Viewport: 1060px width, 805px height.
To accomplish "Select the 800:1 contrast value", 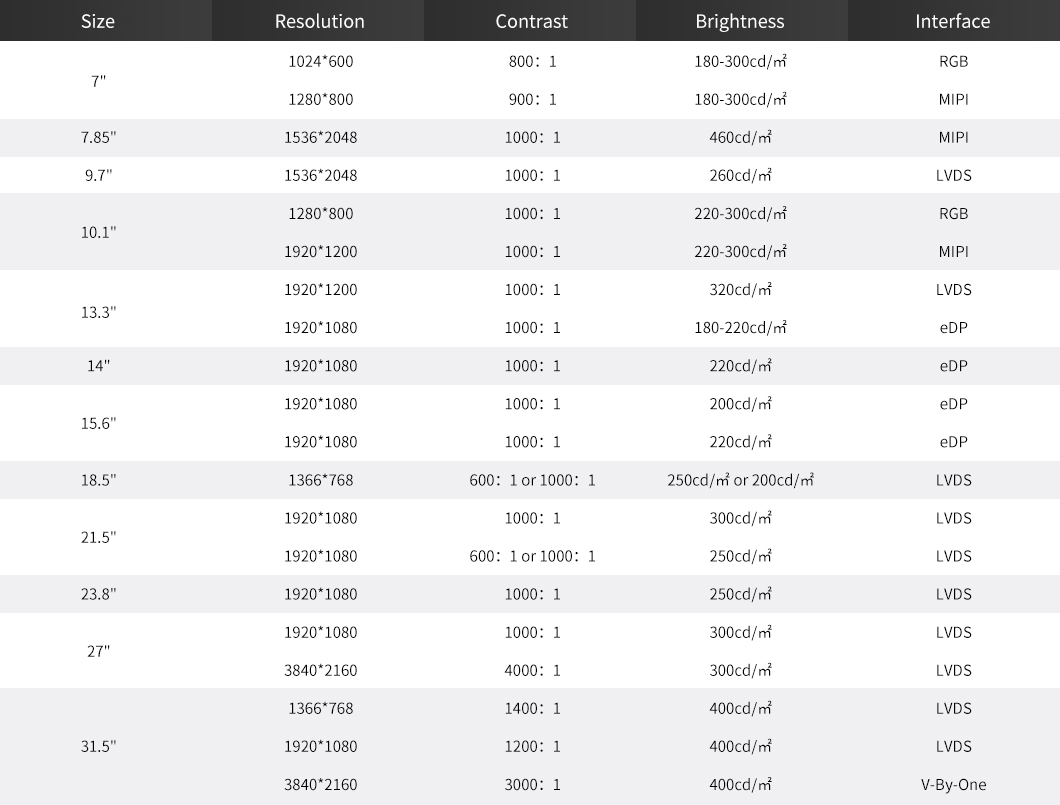I will tap(532, 62).
